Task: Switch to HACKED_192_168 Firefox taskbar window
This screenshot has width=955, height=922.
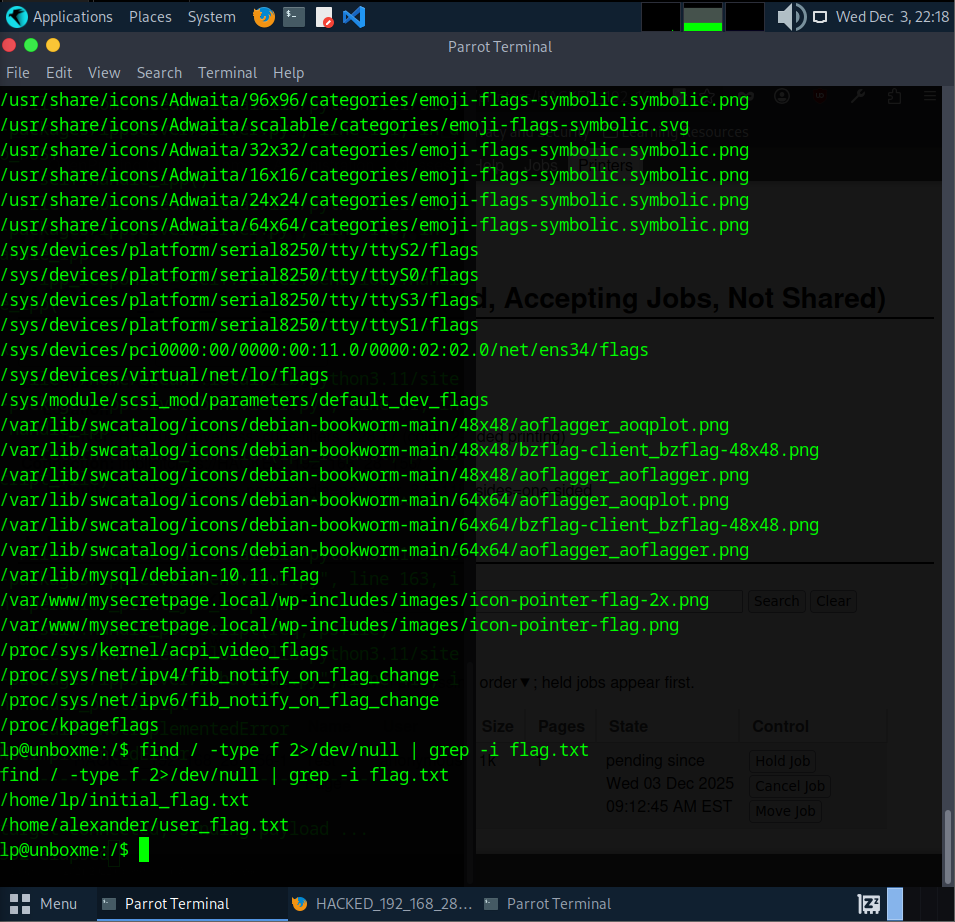Action: point(382,904)
